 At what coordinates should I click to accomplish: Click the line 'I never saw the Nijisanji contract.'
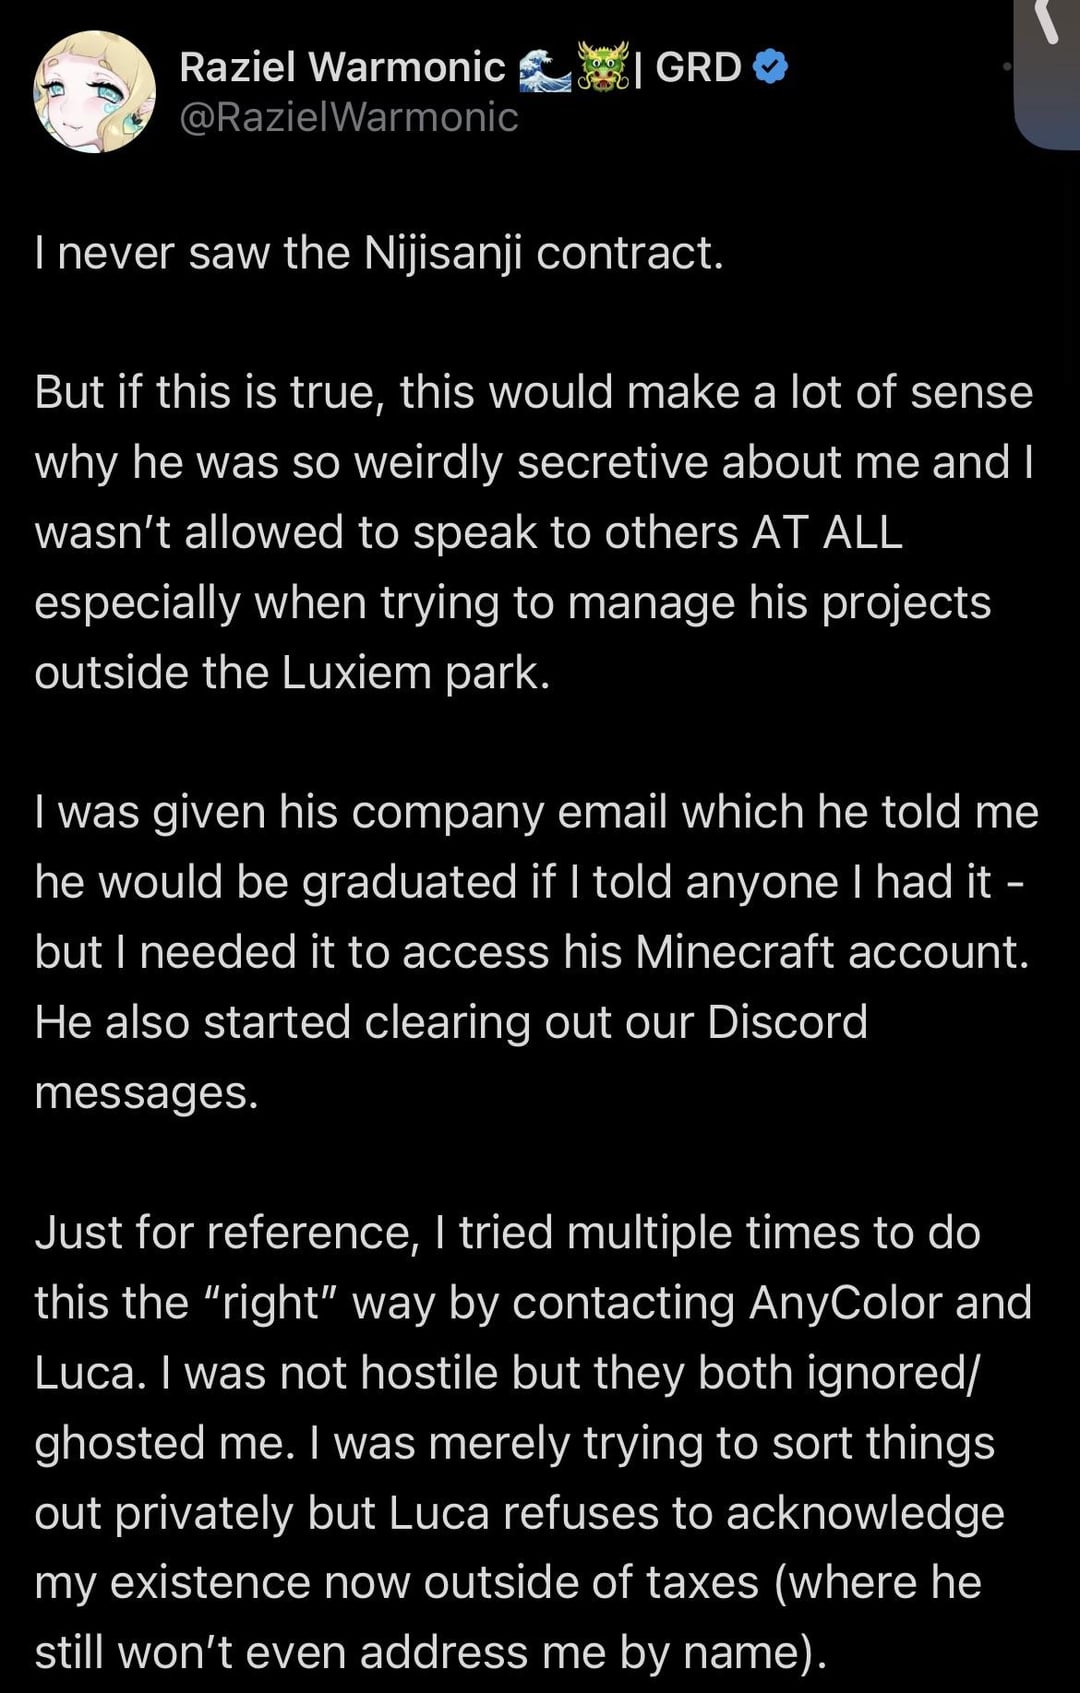379,253
